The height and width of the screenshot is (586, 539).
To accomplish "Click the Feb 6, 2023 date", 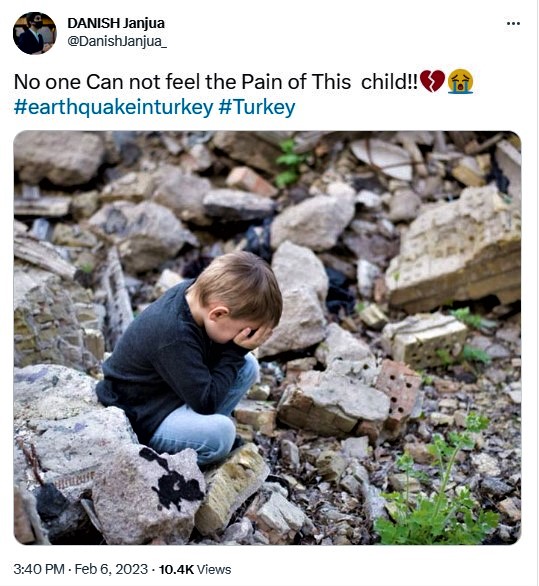I will click(111, 569).
